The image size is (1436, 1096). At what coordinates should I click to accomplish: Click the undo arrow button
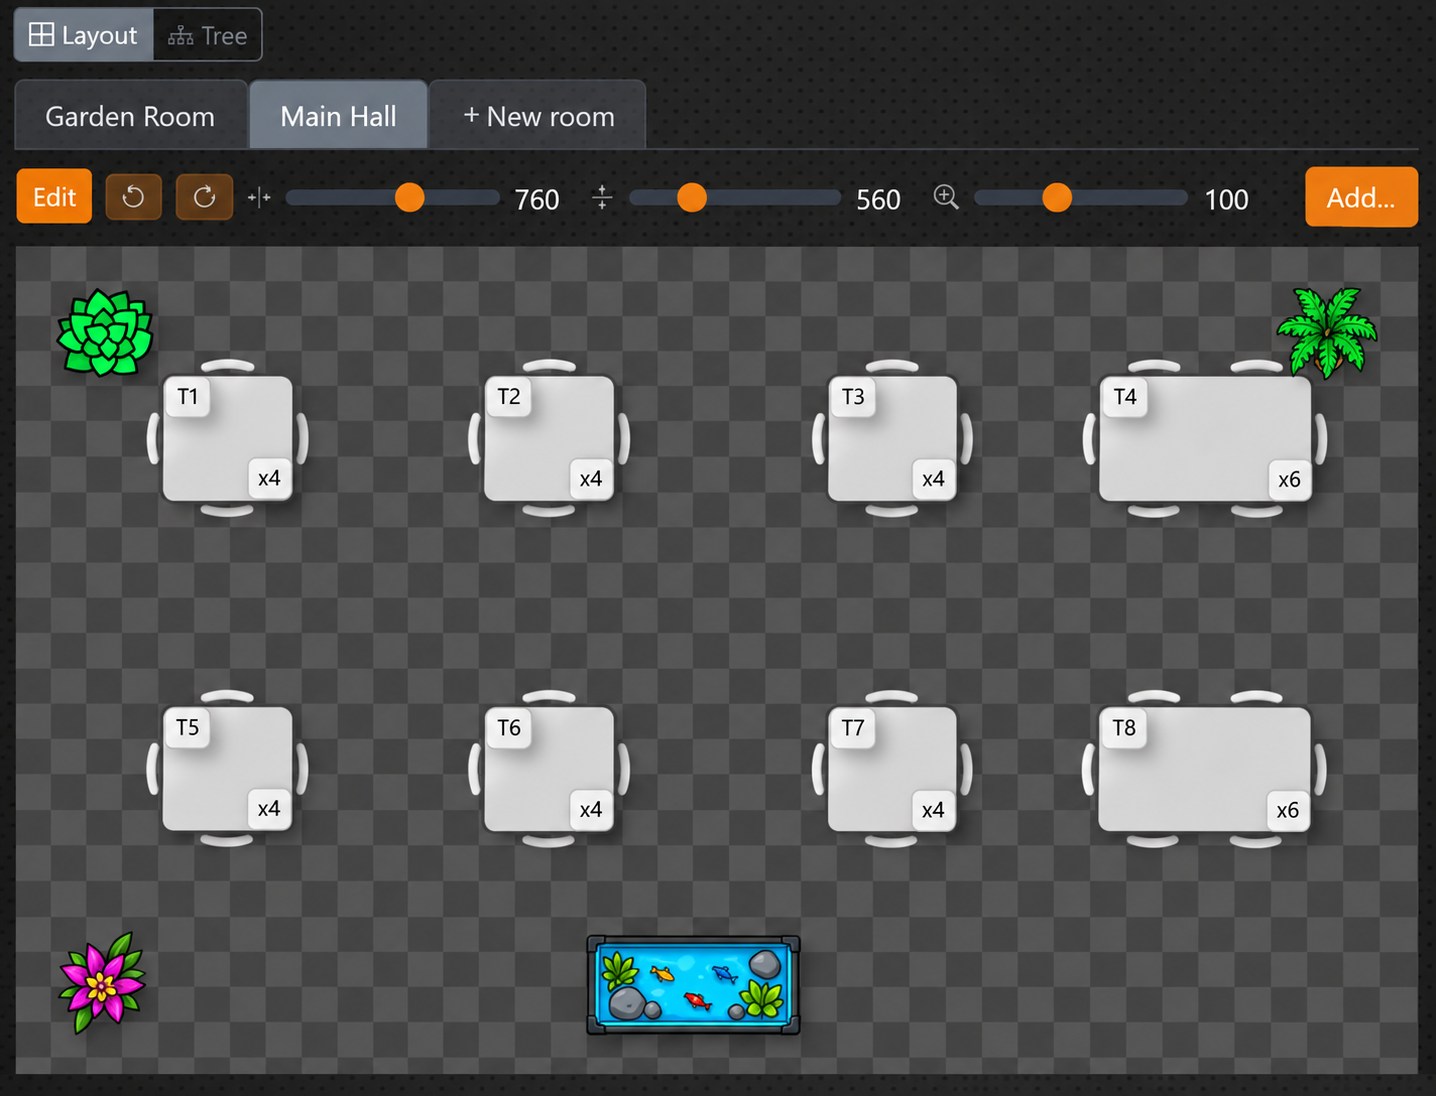[x=133, y=197]
